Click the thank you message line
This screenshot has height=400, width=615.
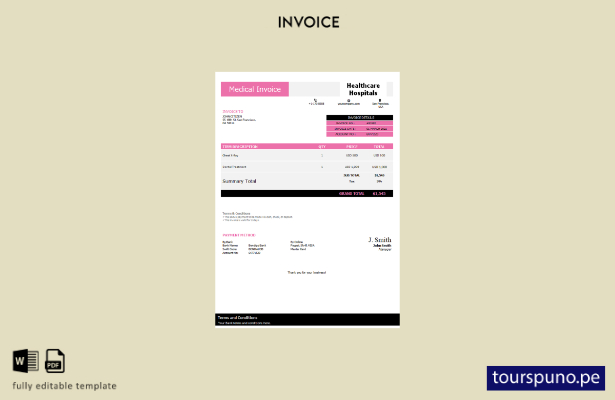click(x=307, y=273)
